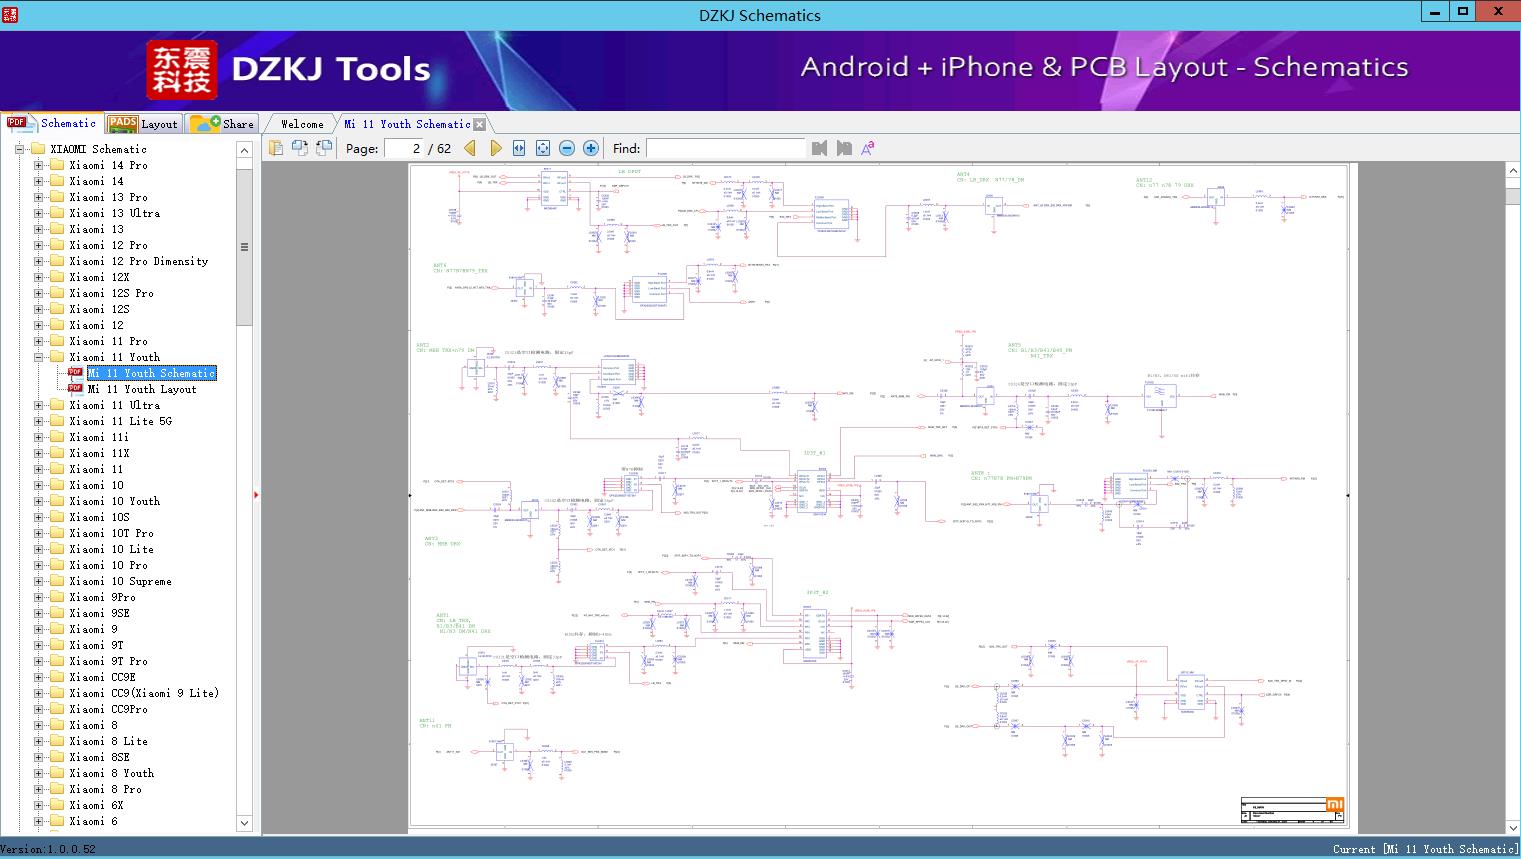
Task: Open the Layout tab
Action: pyautogui.click(x=143, y=124)
